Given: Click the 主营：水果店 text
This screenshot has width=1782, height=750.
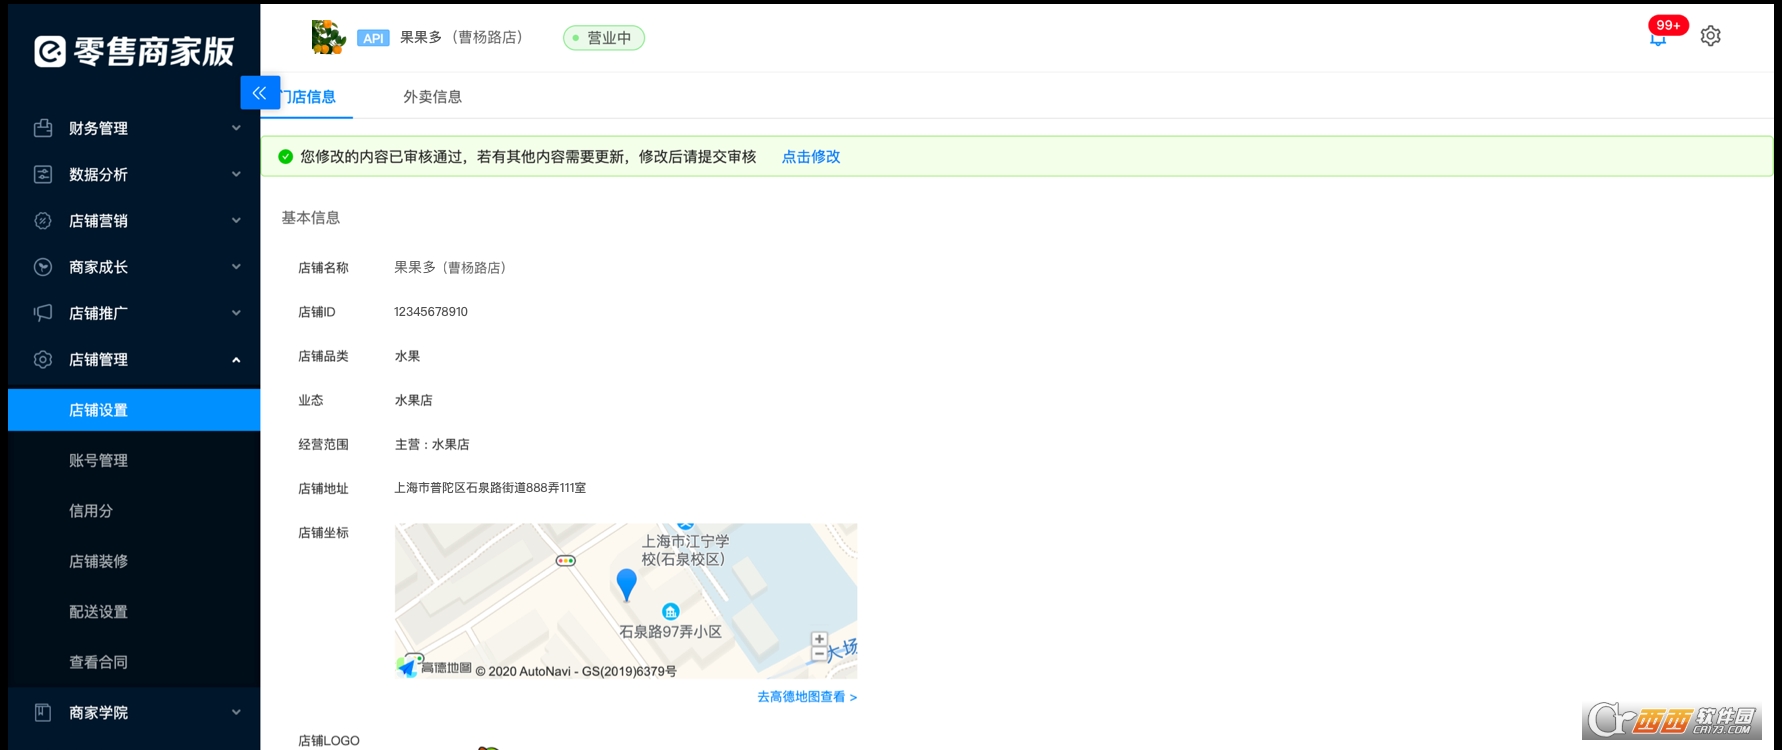Looking at the screenshot, I should tap(432, 444).
